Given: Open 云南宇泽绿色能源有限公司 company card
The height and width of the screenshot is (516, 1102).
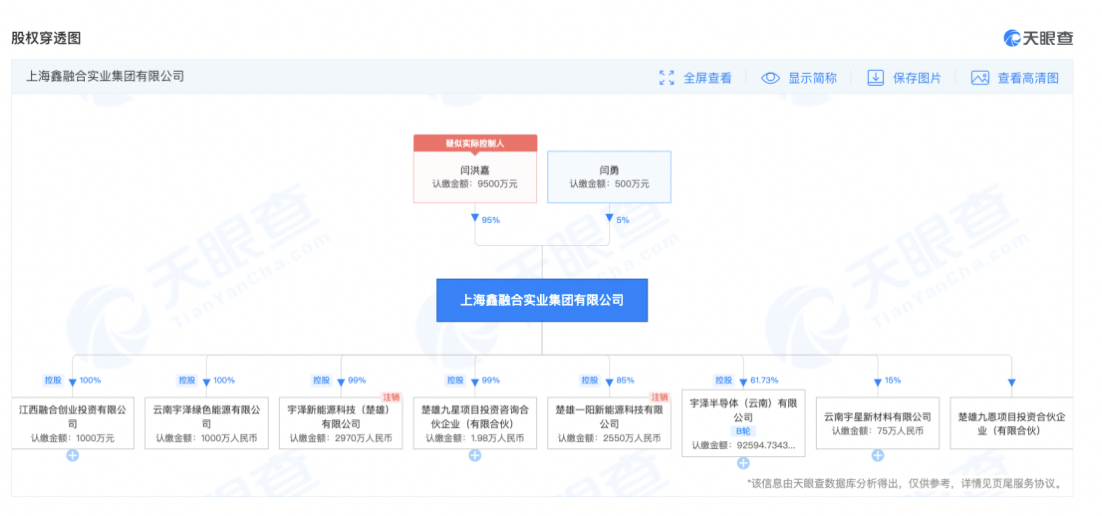Looking at the screenshot, I should coord(207,423).
